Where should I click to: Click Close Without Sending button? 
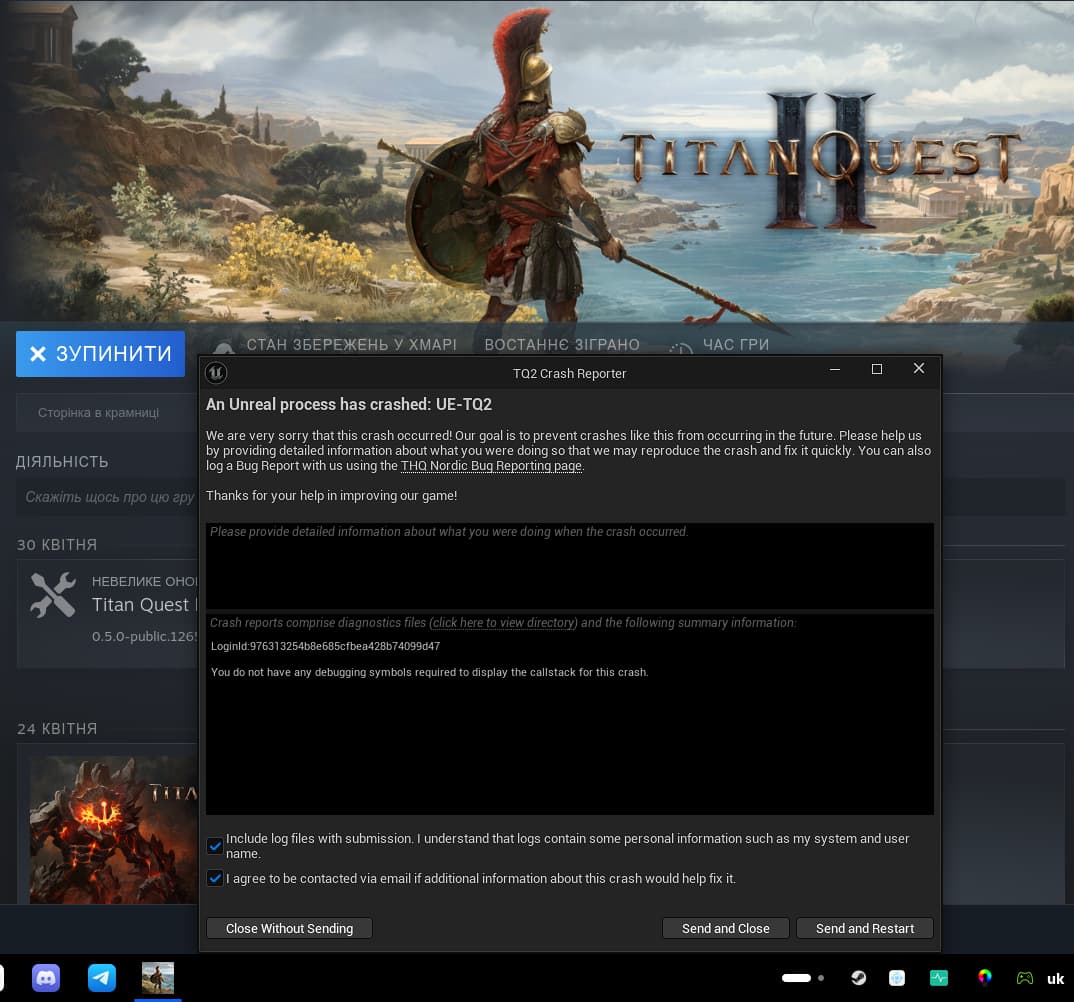[x=289, y=928]
